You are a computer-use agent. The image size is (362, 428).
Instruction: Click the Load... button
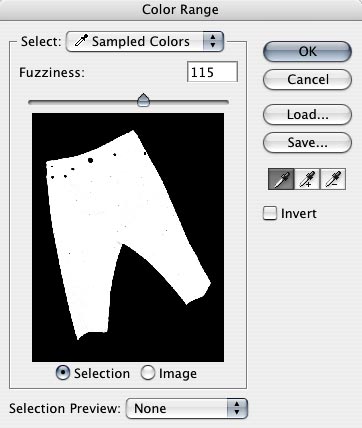click(307, 114)
